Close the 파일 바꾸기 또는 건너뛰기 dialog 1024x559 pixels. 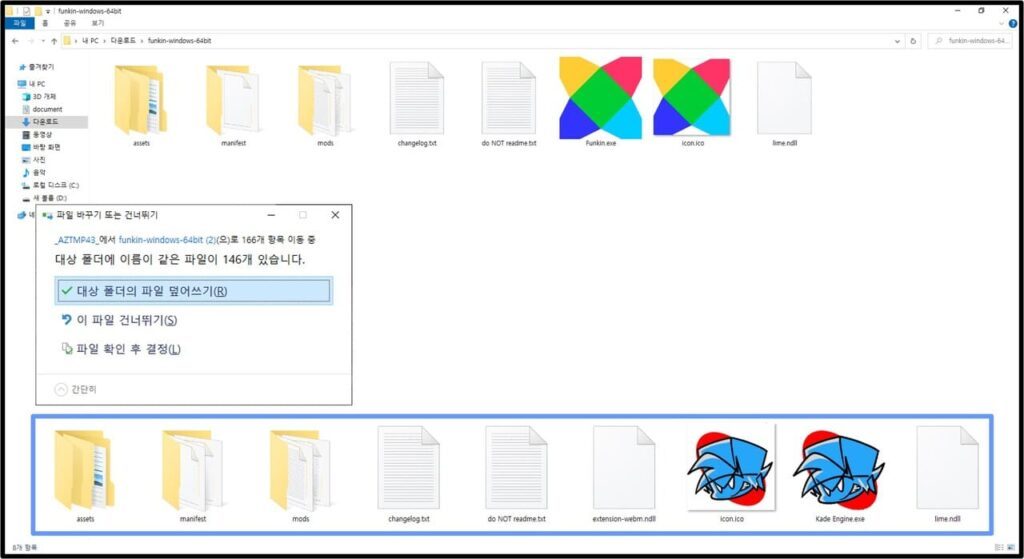(335, 215)
